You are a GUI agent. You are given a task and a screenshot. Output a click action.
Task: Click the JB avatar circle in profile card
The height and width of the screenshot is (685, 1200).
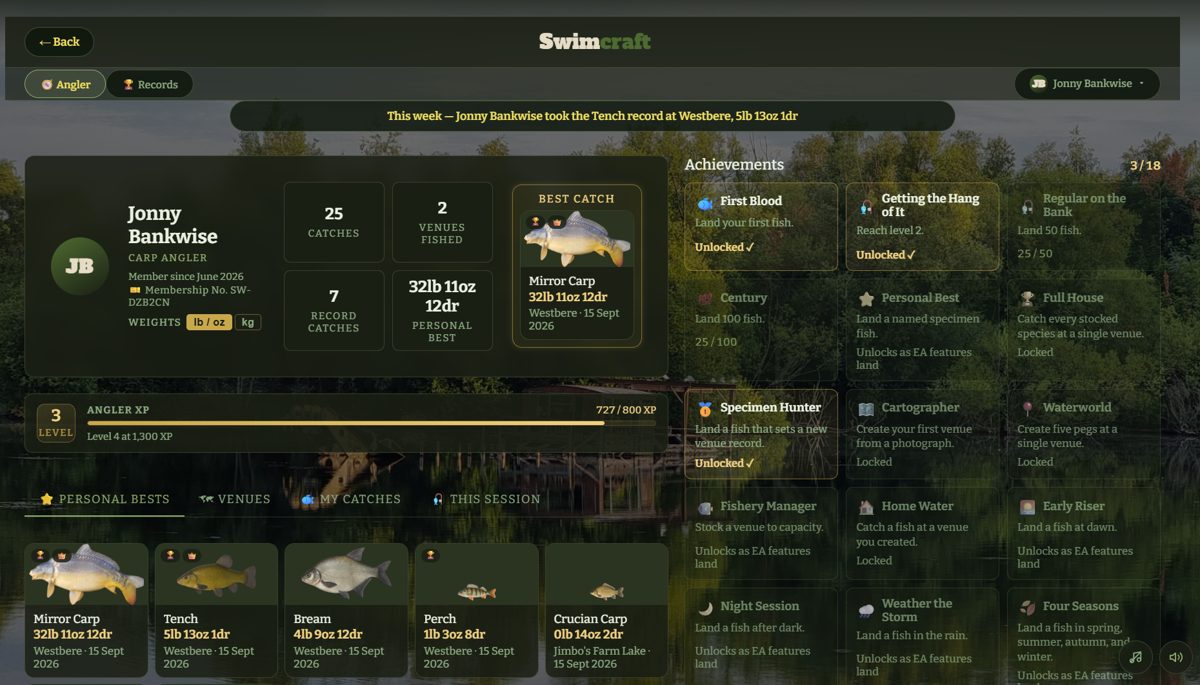pyautogui.click(x=80, y=266)
